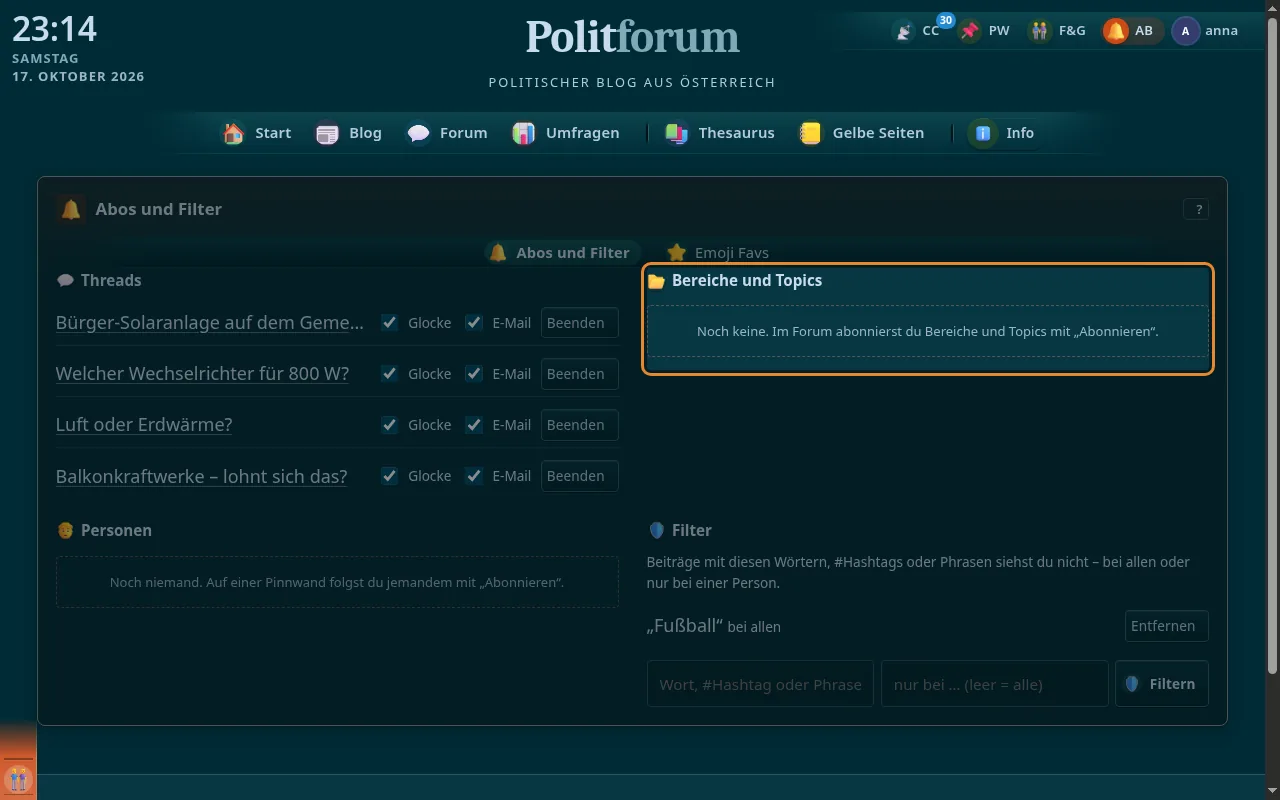The image size is (1280, 800).
Task: Click Beenden for Luft oder Erdwärme
Action: tap(580, 425)
